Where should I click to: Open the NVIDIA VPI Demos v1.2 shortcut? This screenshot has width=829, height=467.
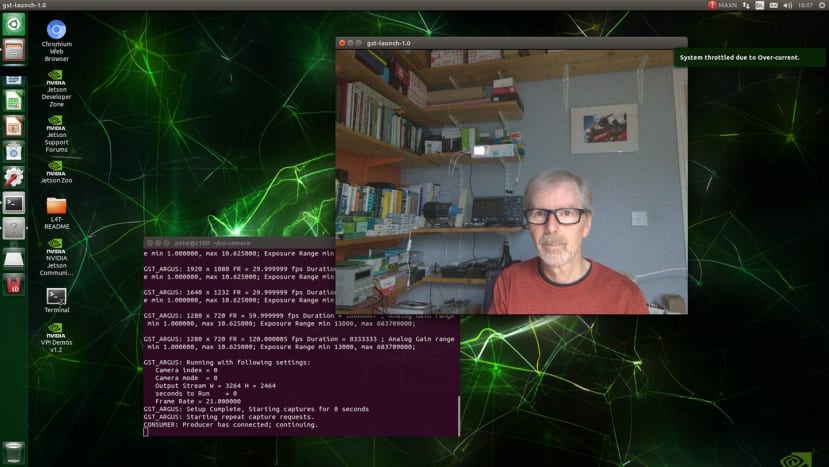[x=57, y=337]
